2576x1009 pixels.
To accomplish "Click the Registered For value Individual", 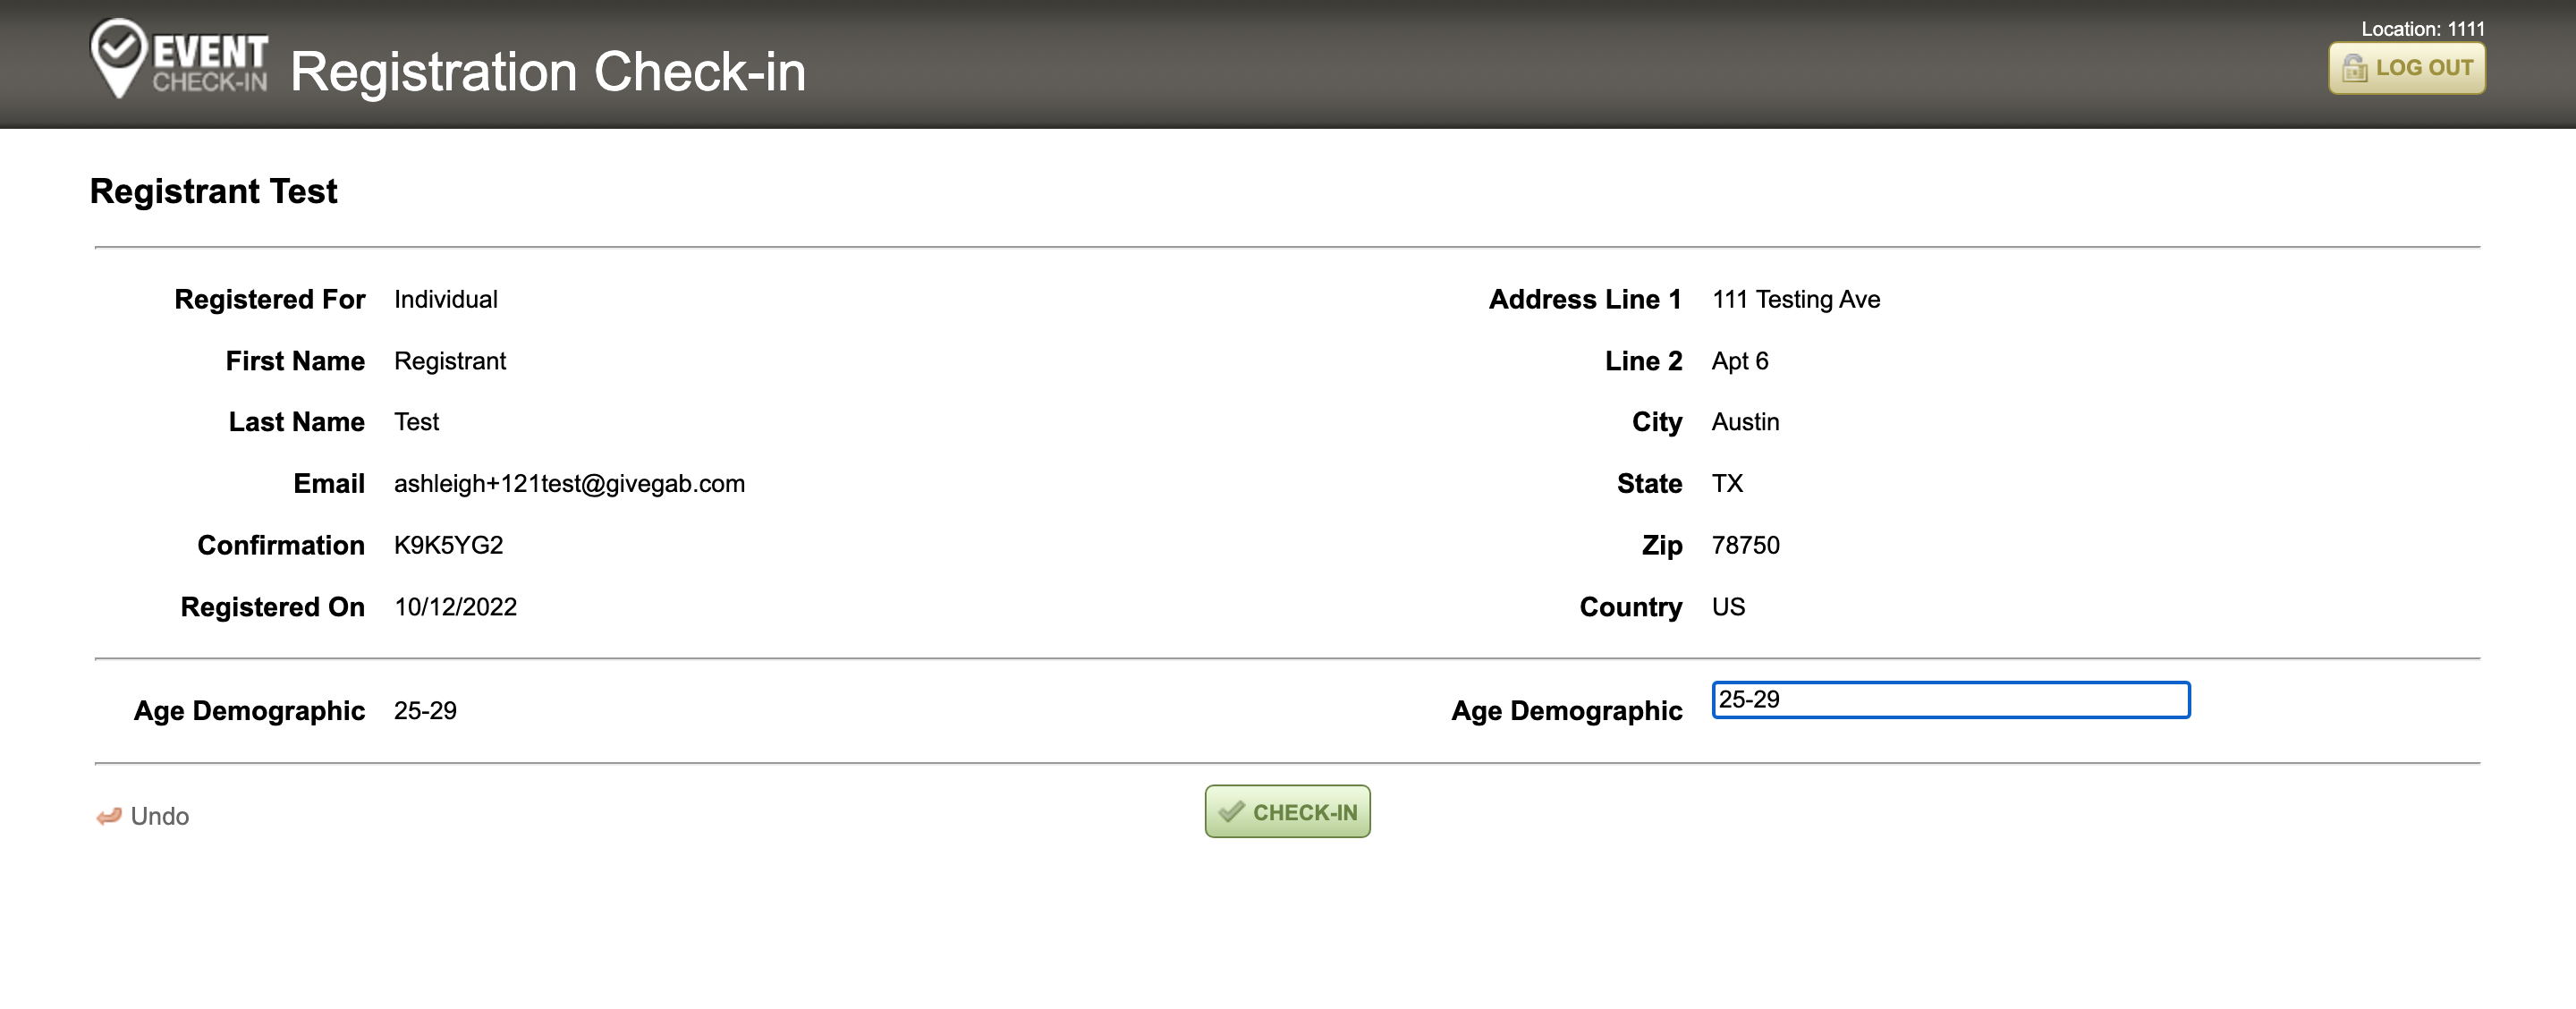I will tap(445, 299).
